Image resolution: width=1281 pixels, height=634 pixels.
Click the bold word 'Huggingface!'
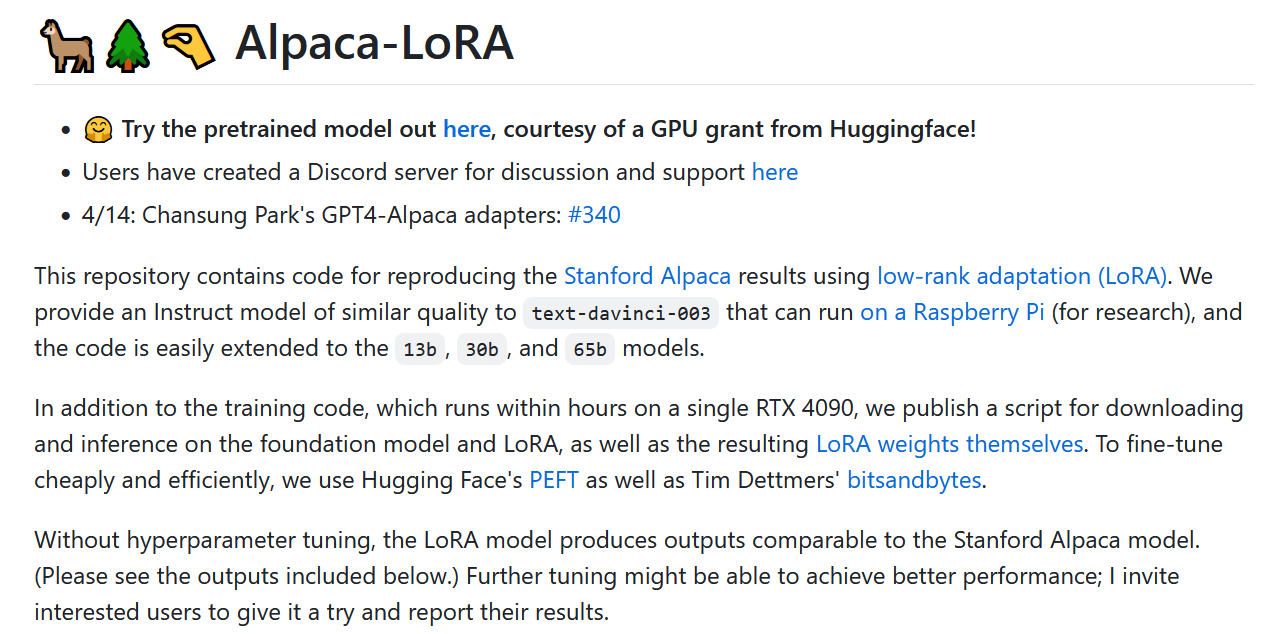[x=904, y=129]
